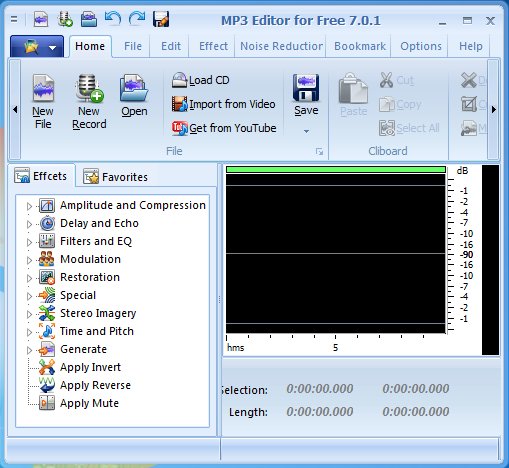Click the Time and Pitch note icon
The width and height of the screenshot is (509, 468).
coord(47,331)
